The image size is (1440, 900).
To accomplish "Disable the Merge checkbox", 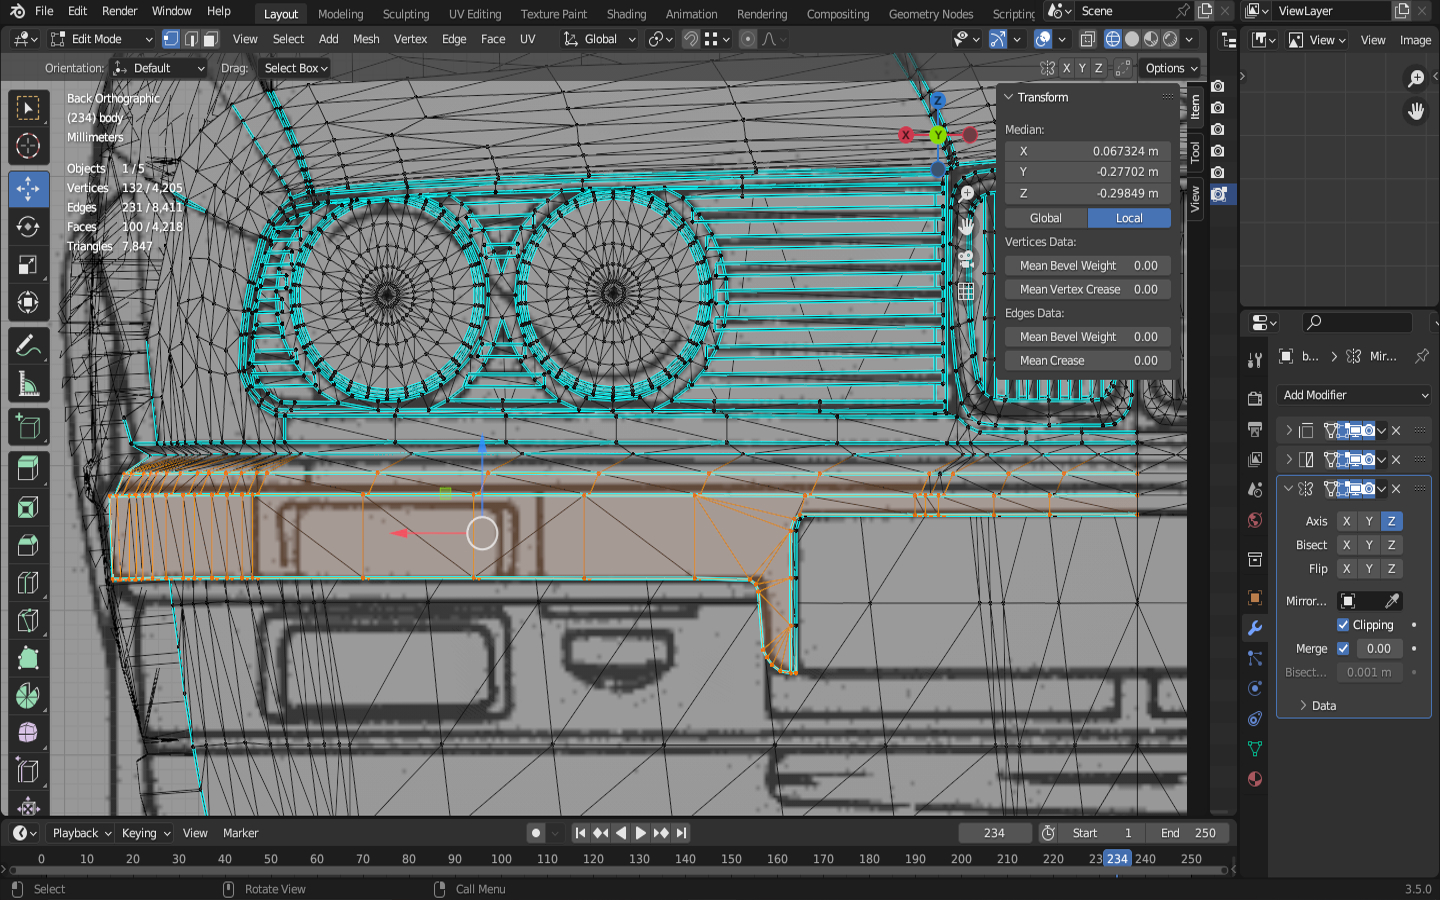I will click(1343, 649).
